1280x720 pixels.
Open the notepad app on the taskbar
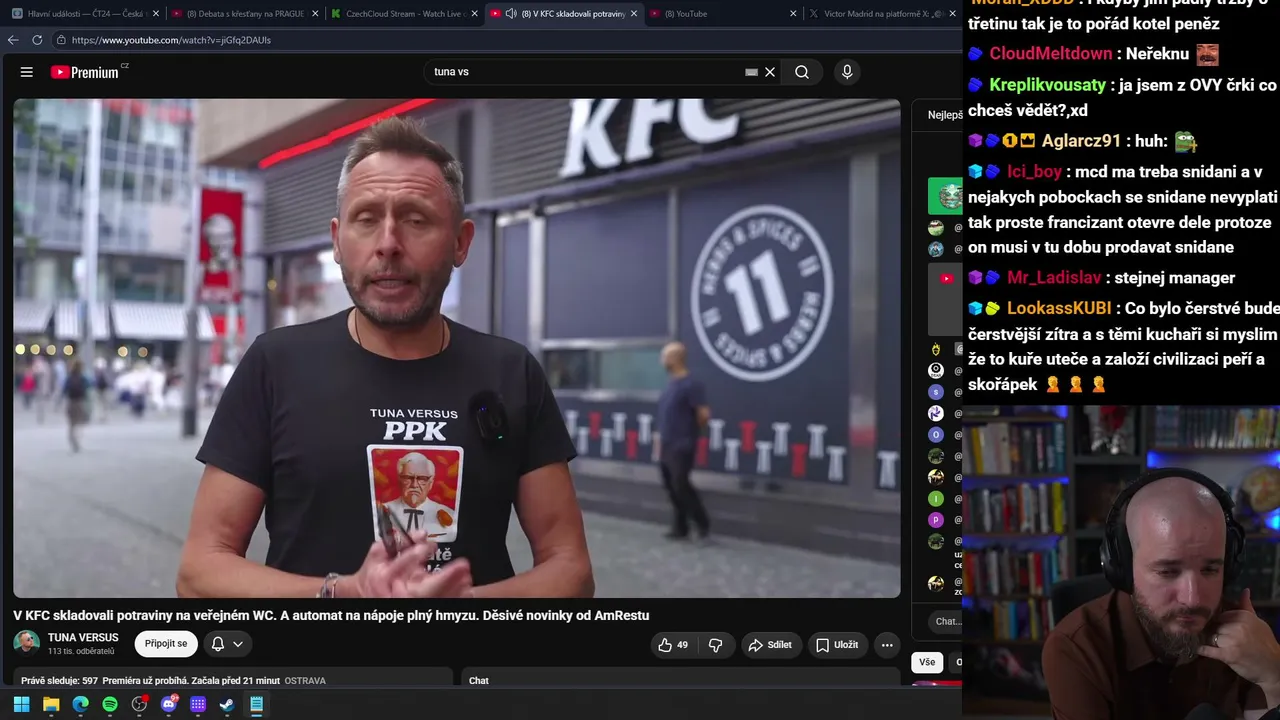[x=257, y=704]
